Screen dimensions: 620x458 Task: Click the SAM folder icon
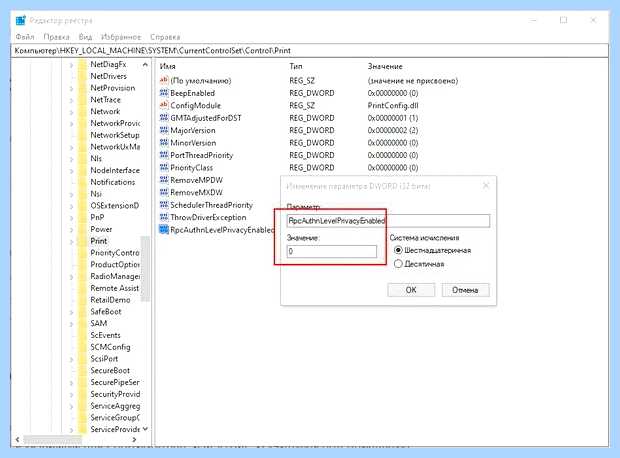click(x=82, y=324)
